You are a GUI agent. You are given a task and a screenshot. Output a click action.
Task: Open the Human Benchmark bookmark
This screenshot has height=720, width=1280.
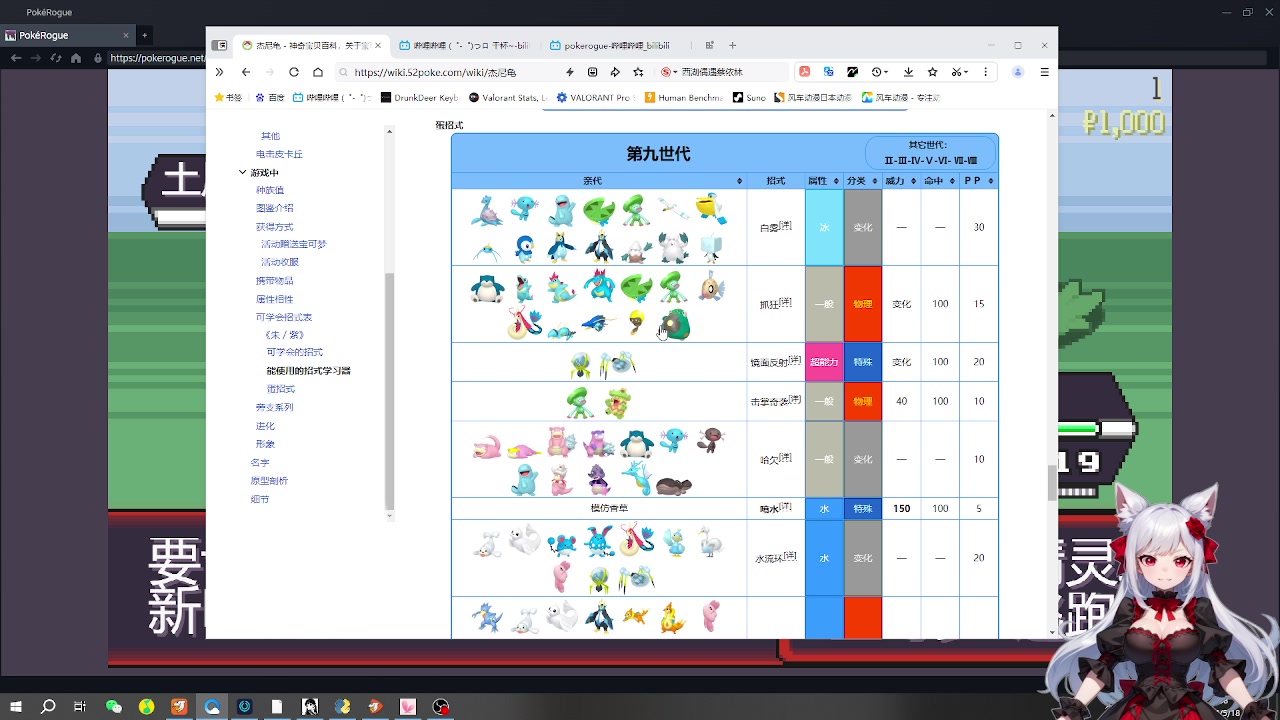click(684, 98)
